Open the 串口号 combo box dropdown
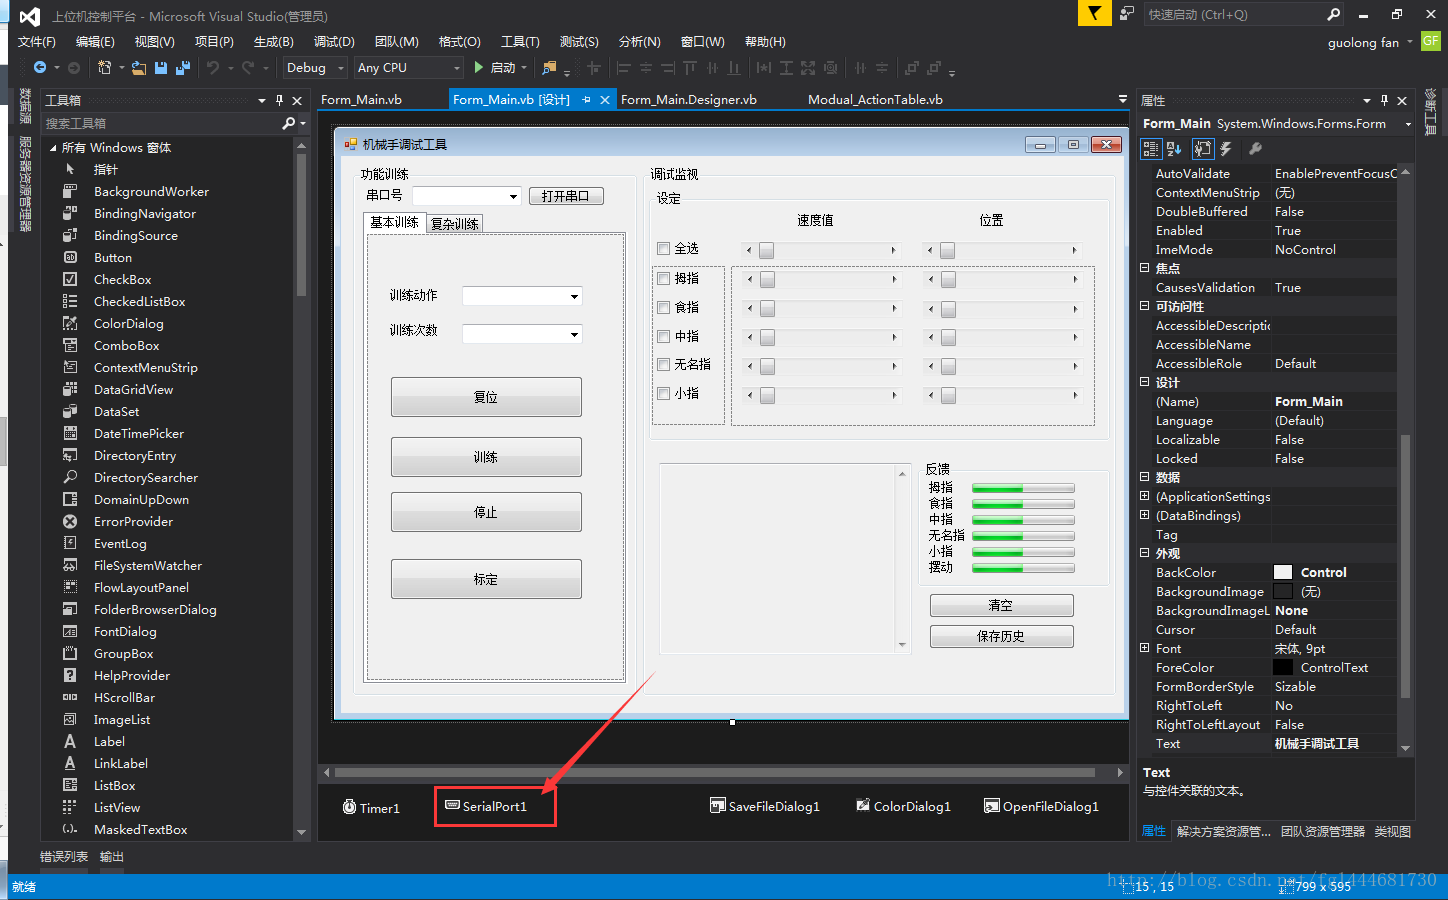This screenshot has height=900, width=1448. click(513, 196)
